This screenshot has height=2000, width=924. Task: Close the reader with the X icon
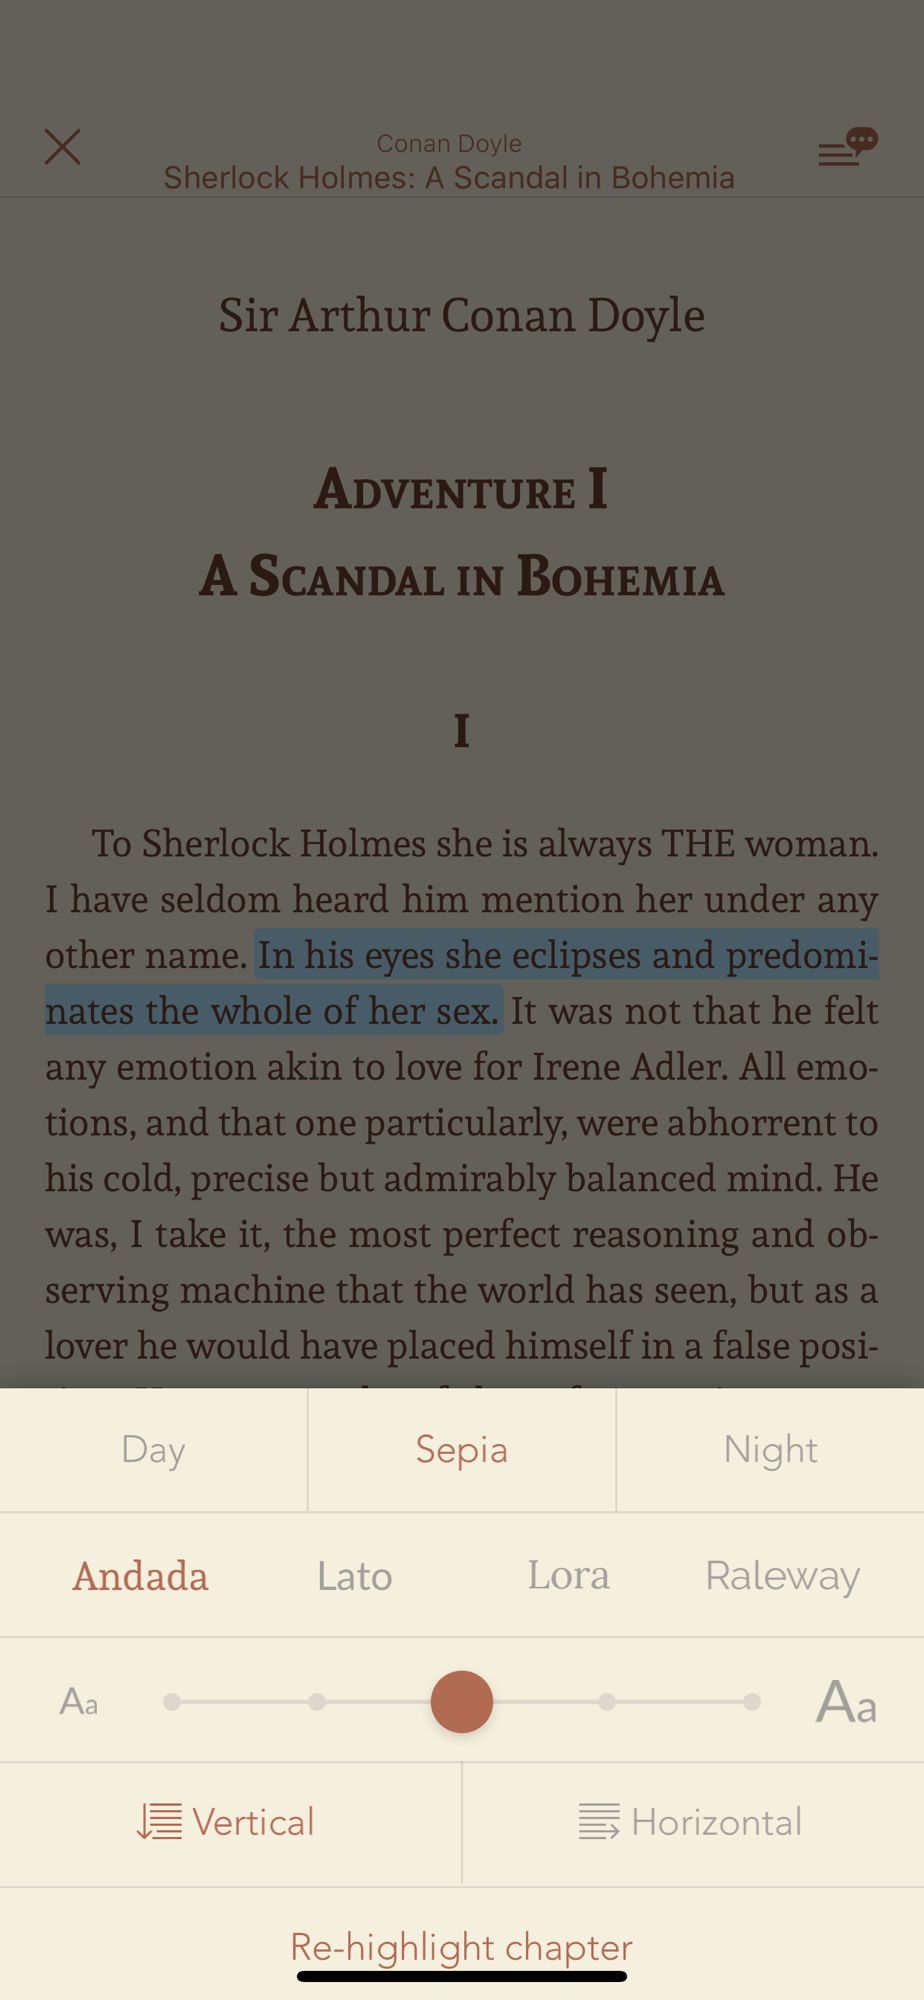pos(62,147)
